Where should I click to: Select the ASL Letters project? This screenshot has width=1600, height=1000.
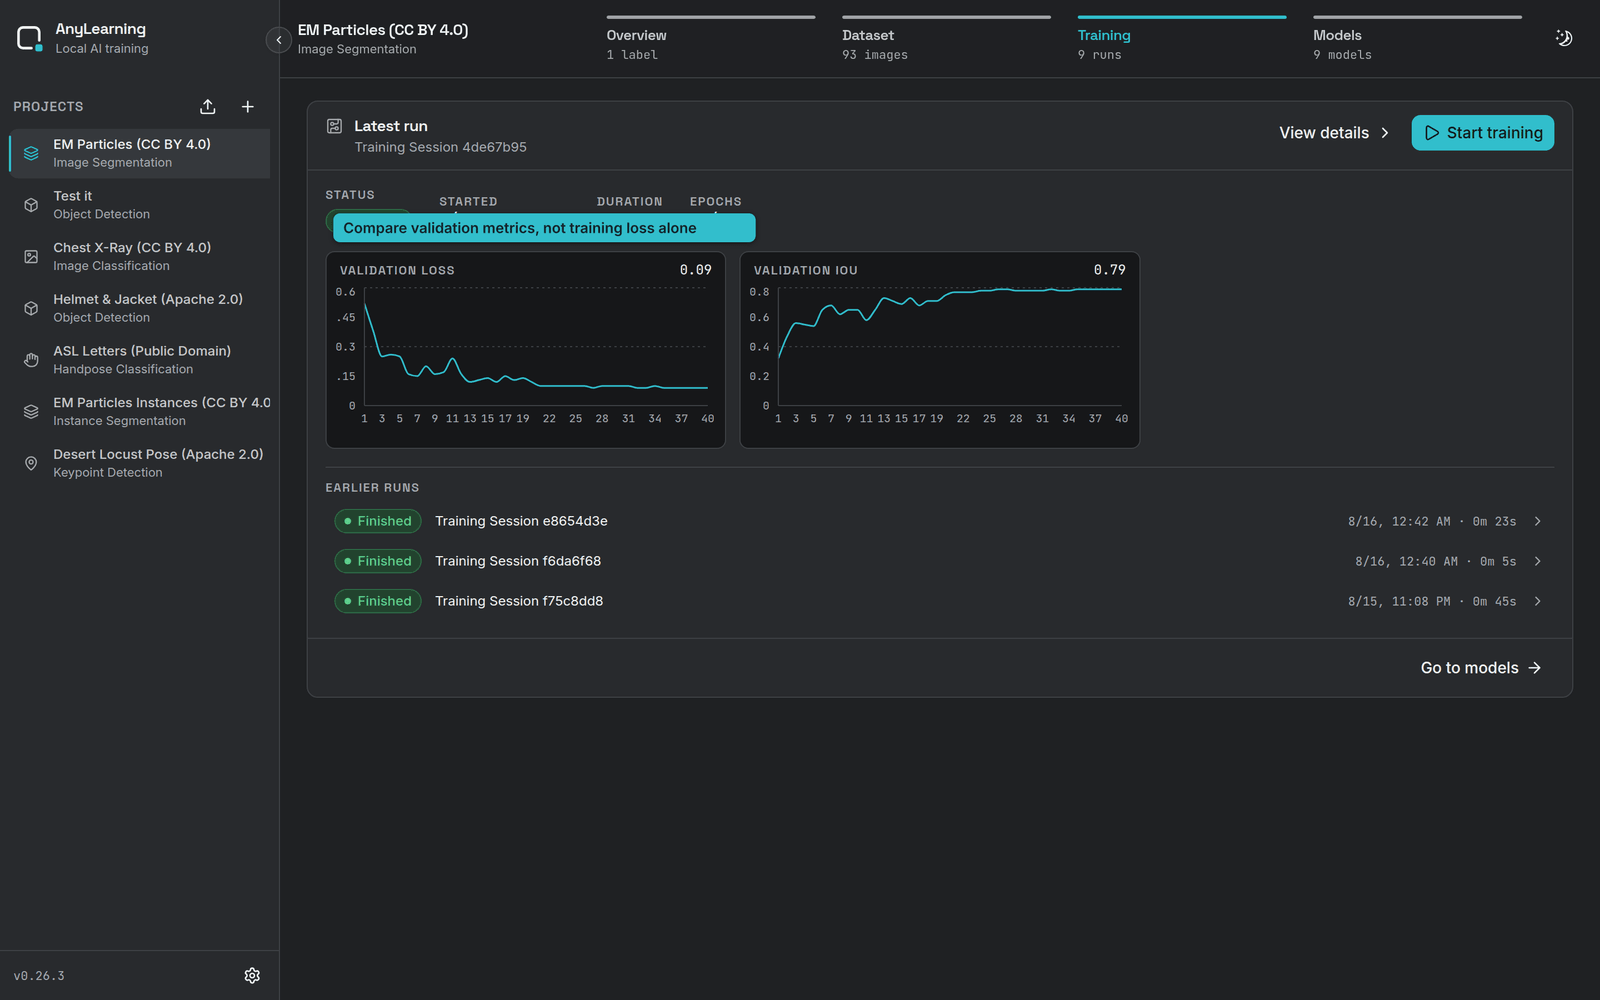(140, 360)
